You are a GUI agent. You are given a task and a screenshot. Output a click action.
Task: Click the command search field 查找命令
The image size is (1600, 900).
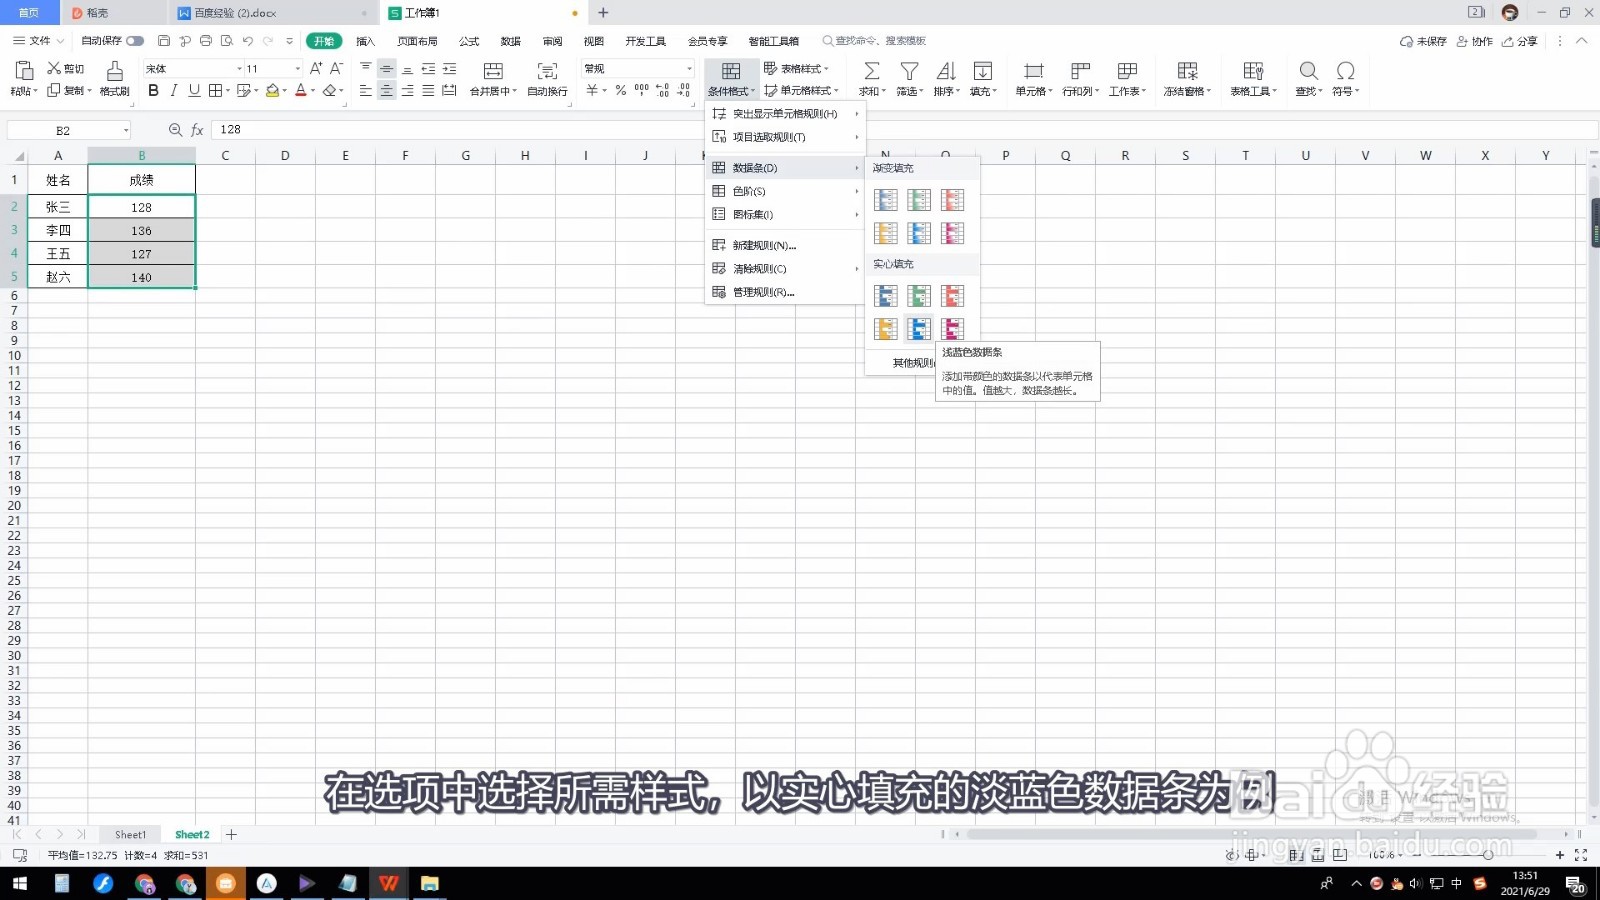click(x=875, y=41)
